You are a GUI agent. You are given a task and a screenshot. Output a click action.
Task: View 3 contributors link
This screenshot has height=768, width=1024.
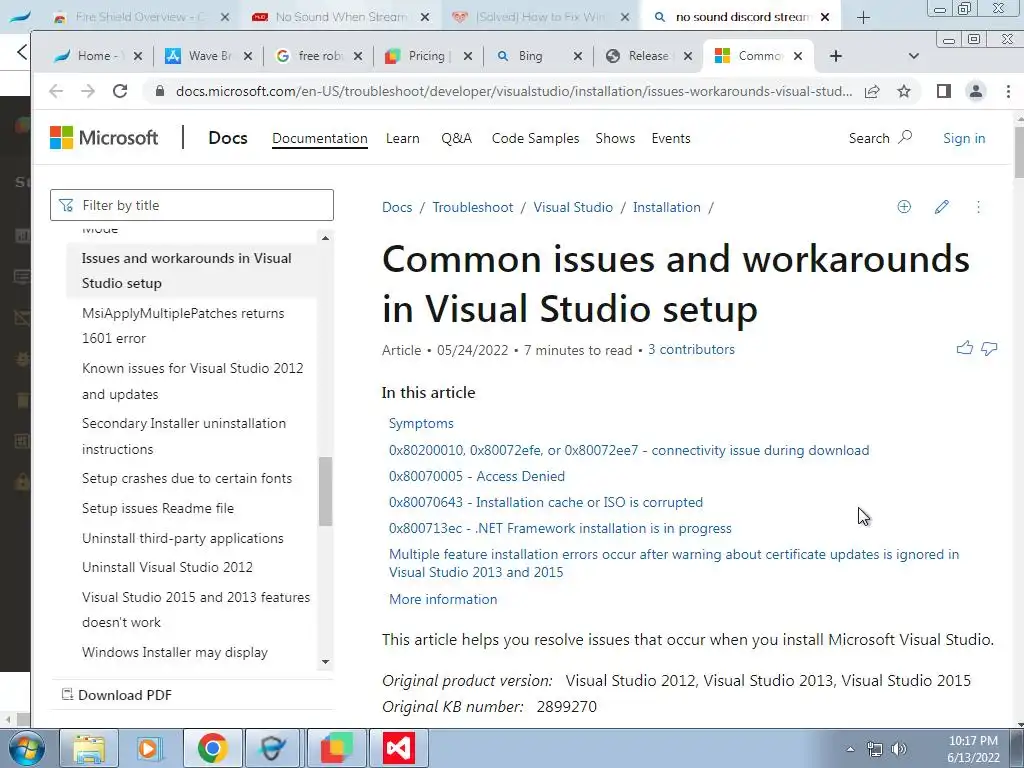(691, 349)
